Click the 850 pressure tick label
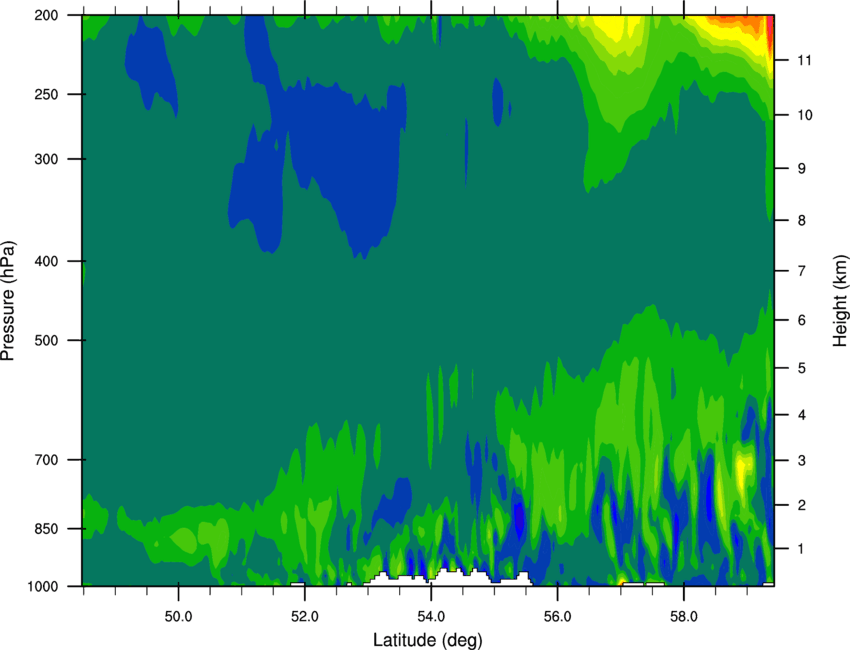The image size is (850, 650). [x=47, y=529]
